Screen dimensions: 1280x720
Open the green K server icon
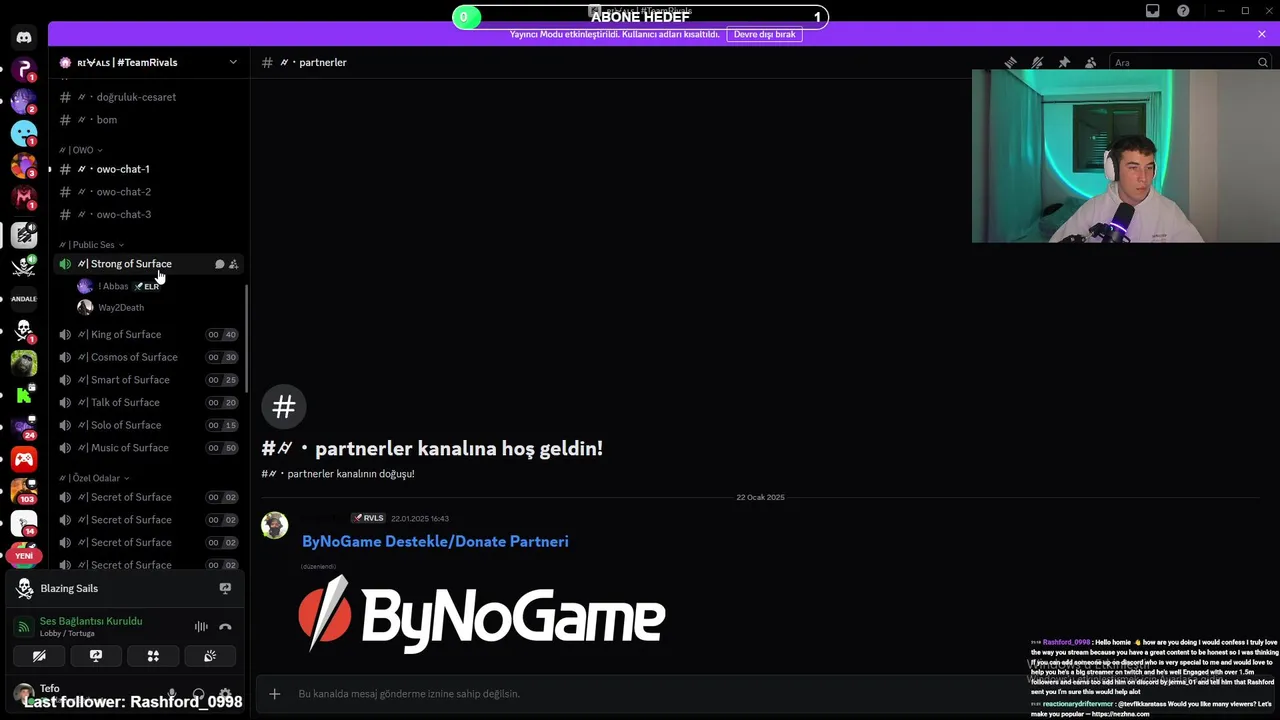(x=24, y=395)
